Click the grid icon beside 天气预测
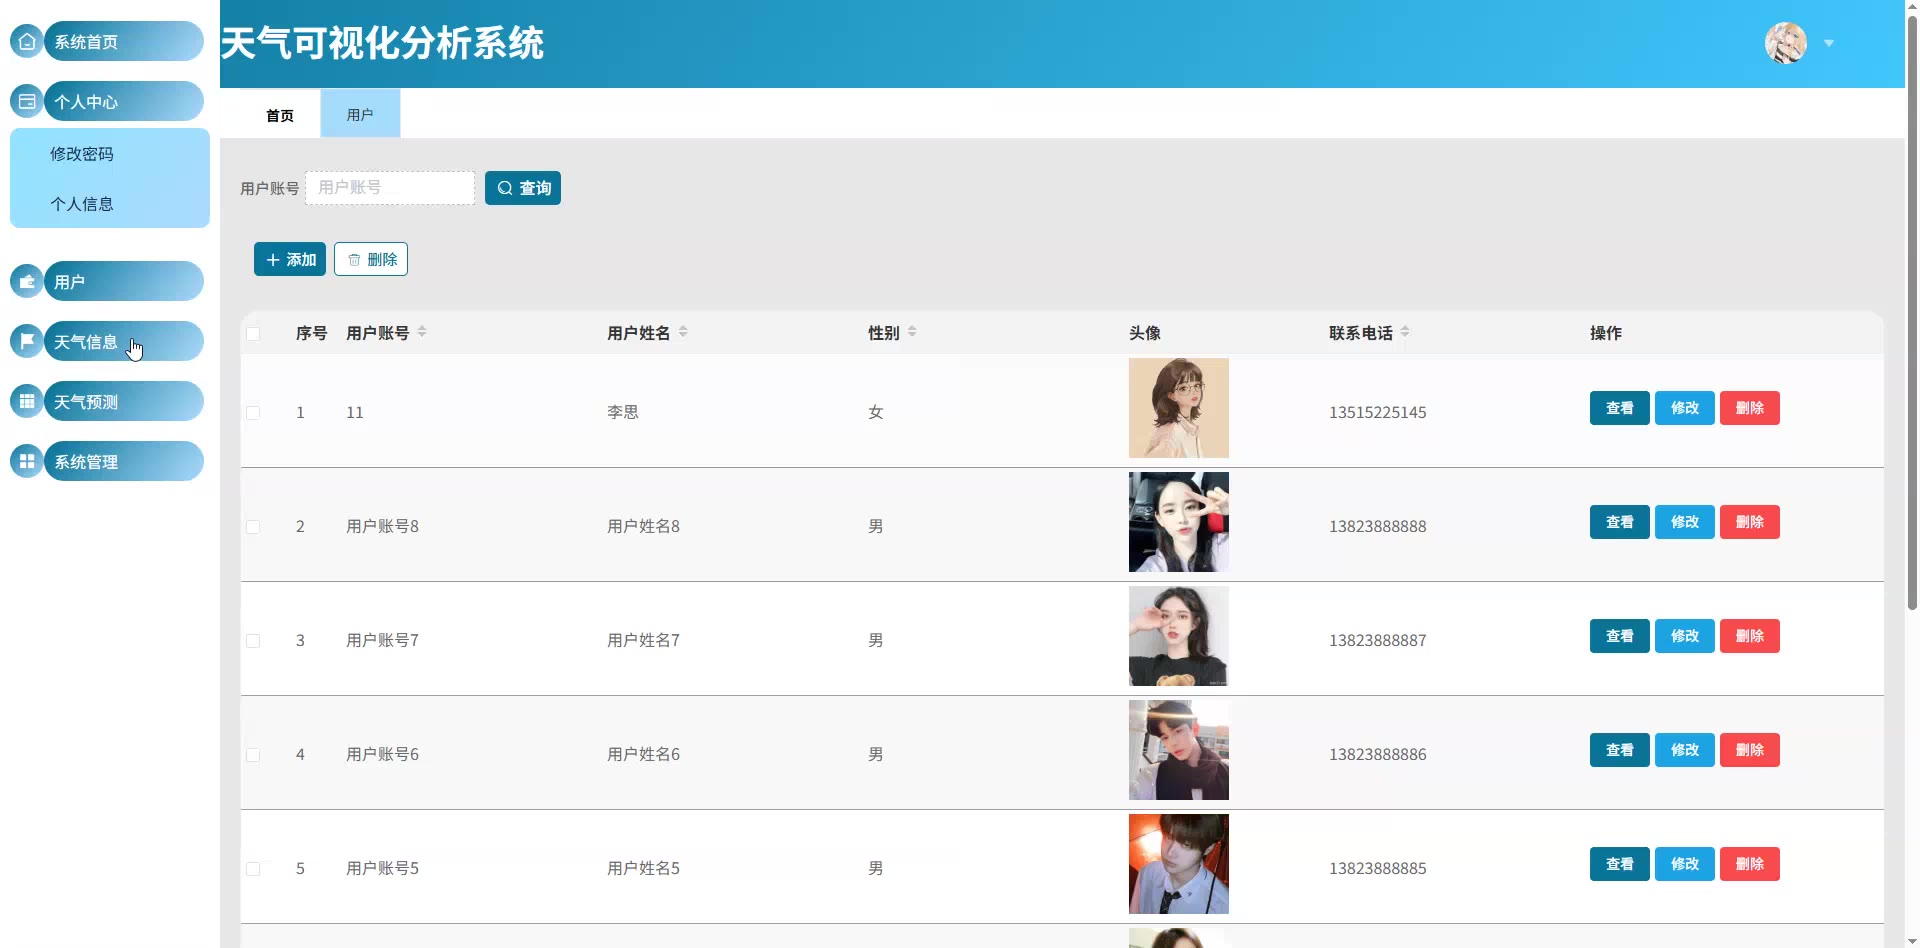The height and width of the screenshot is (948, 1920). (27, 402)
